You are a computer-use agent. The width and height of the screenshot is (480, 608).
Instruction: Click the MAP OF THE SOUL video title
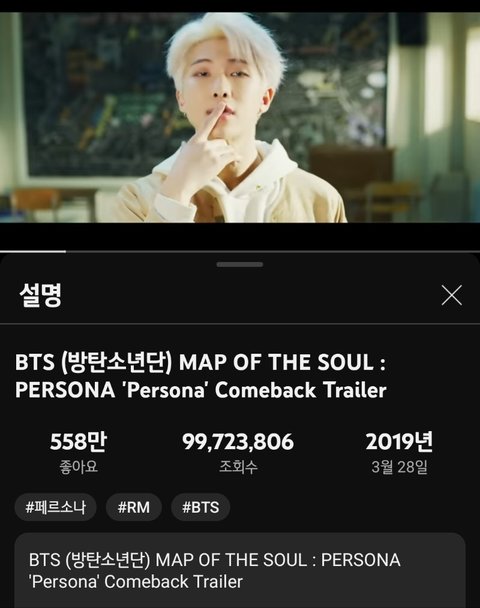[x=201, y=376]
